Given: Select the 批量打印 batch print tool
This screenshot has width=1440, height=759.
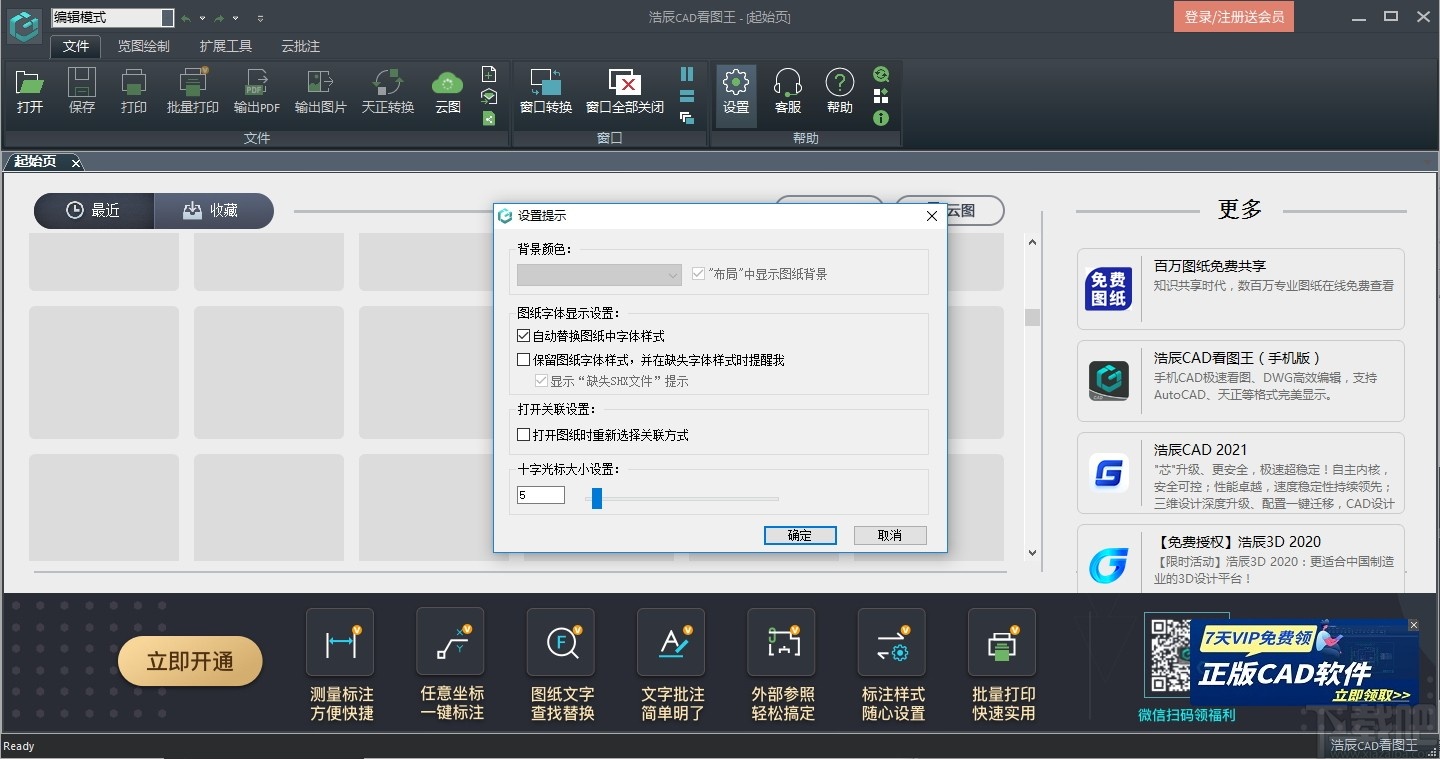Looking at the screenshot, I should point(192,90).
